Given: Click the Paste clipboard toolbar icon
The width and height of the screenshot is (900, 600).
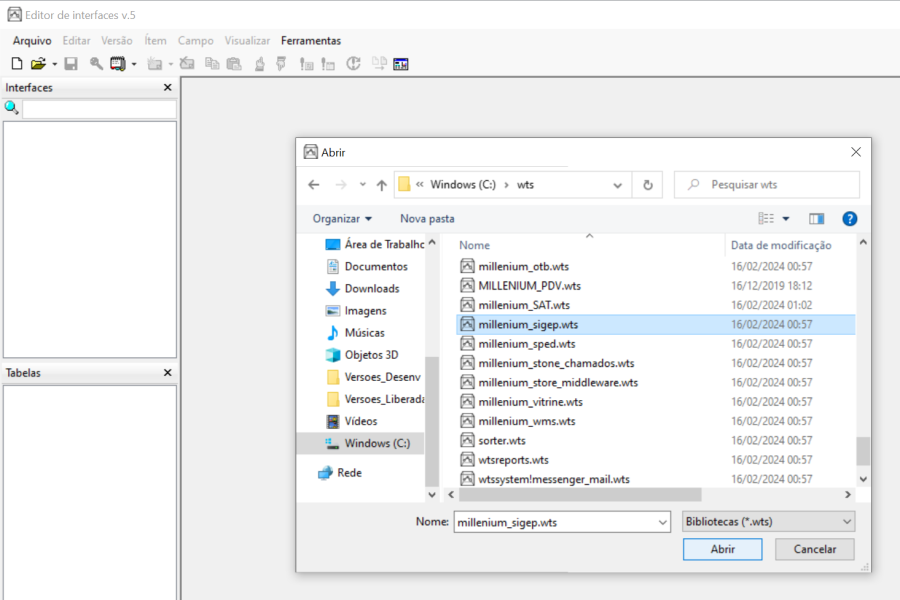Looking at the screenshot, I should pyautogui.click(x=234, y=64).
